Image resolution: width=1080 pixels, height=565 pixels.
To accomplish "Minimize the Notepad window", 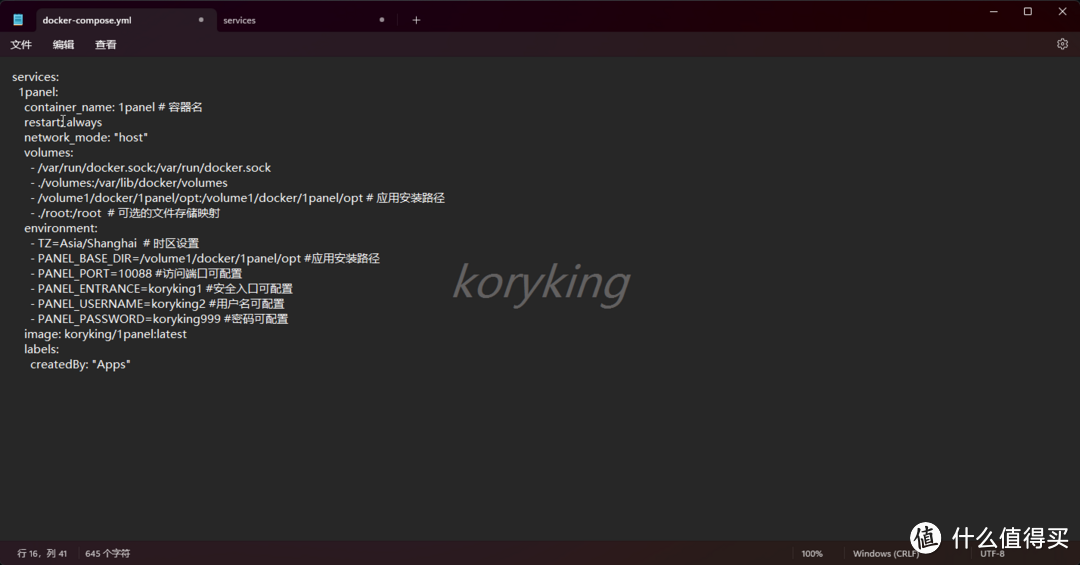I will [994, 12].
